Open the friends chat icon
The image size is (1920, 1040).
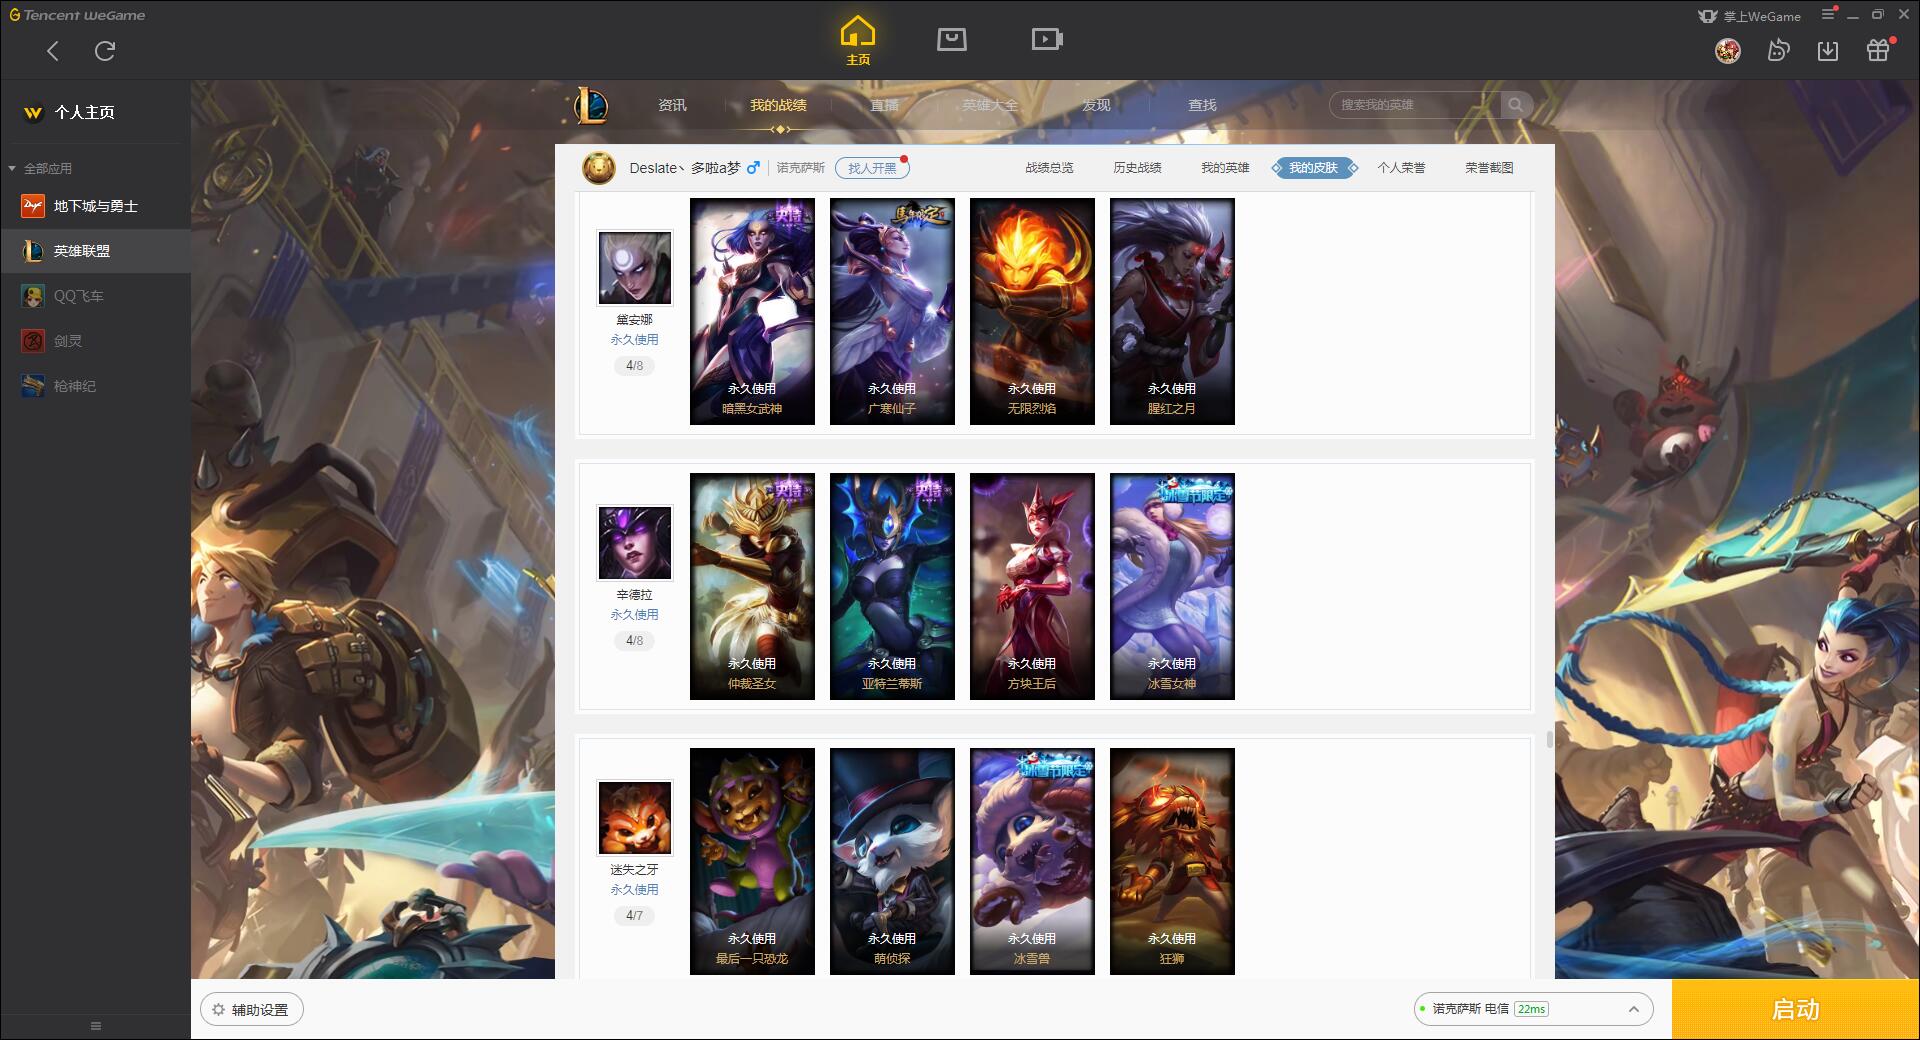coord(1778,50)
